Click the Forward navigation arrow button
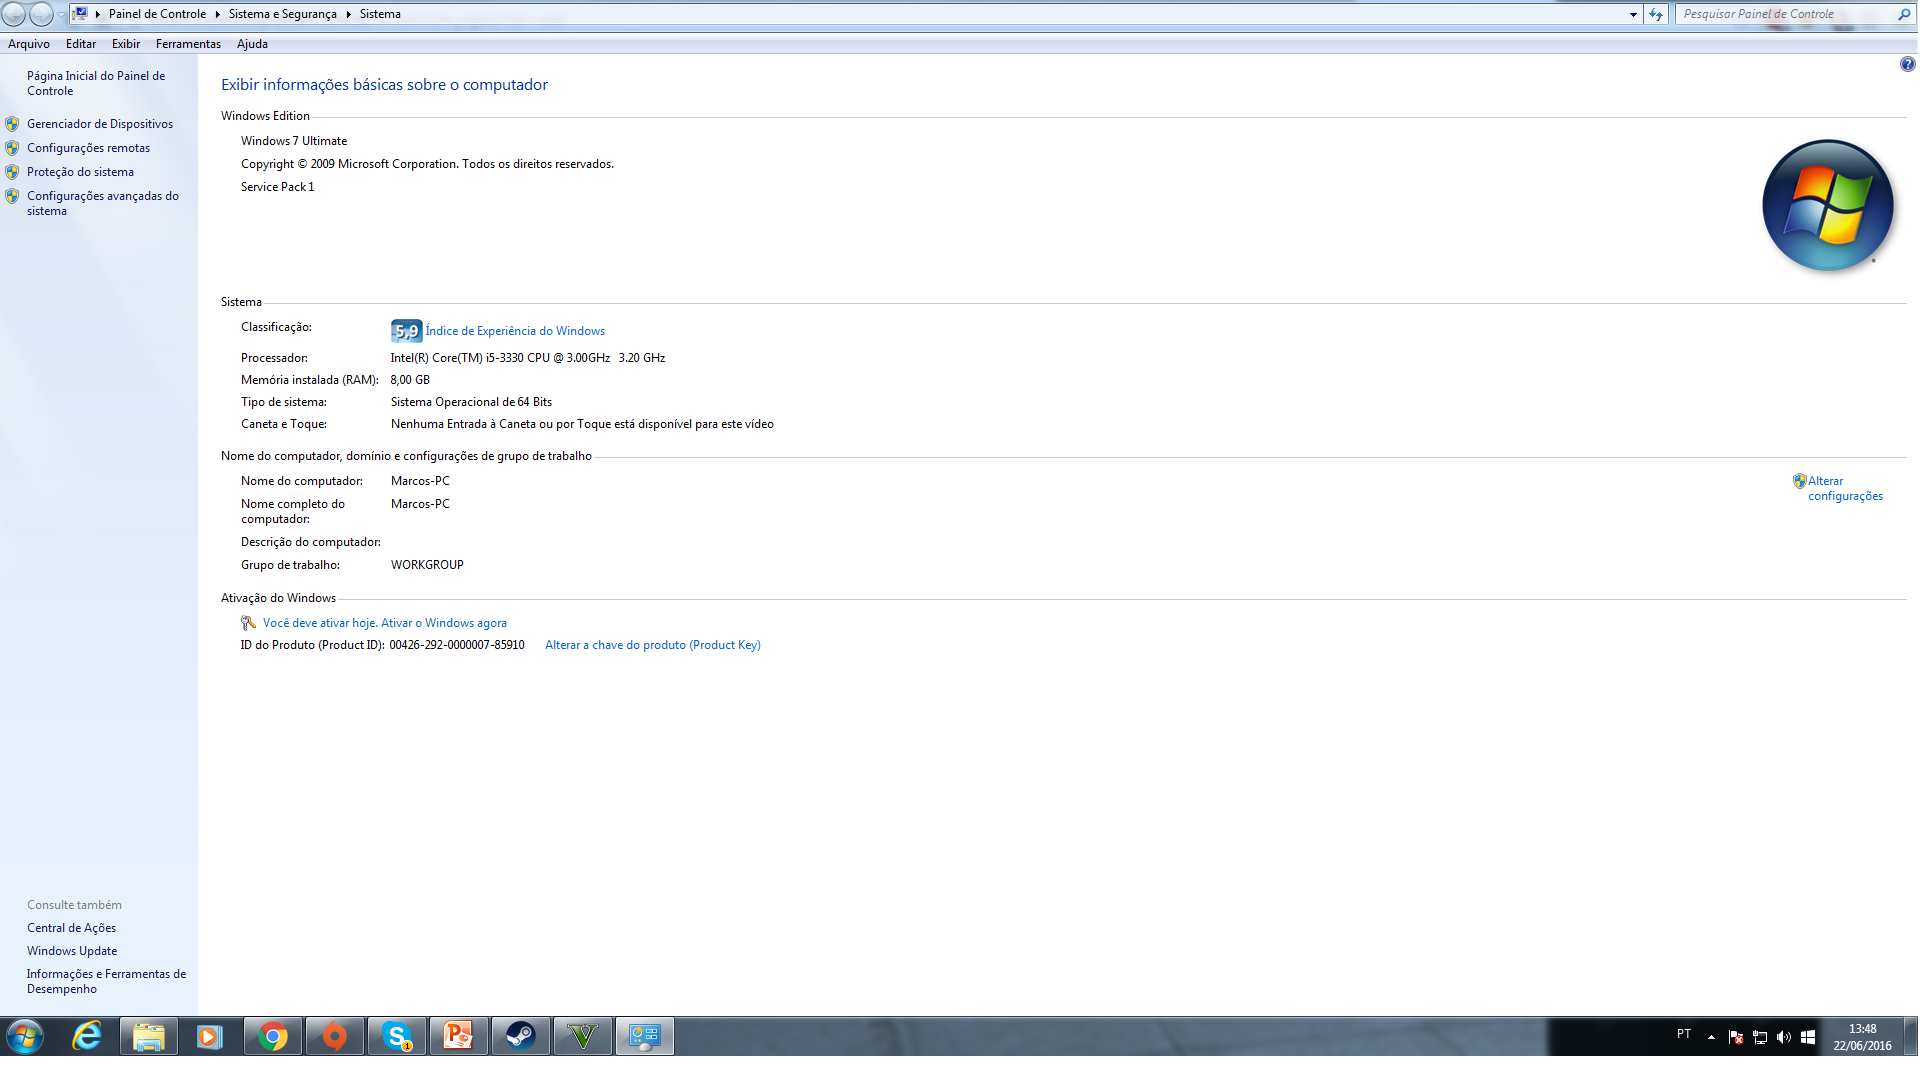The image size is (1920, 1080). pyautogui.click(x=41, y=14)
